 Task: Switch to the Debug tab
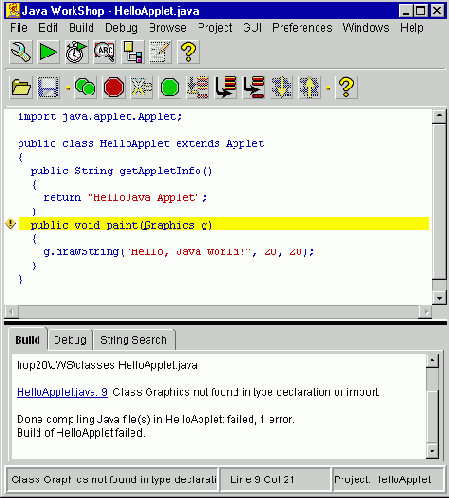point(70,340)
